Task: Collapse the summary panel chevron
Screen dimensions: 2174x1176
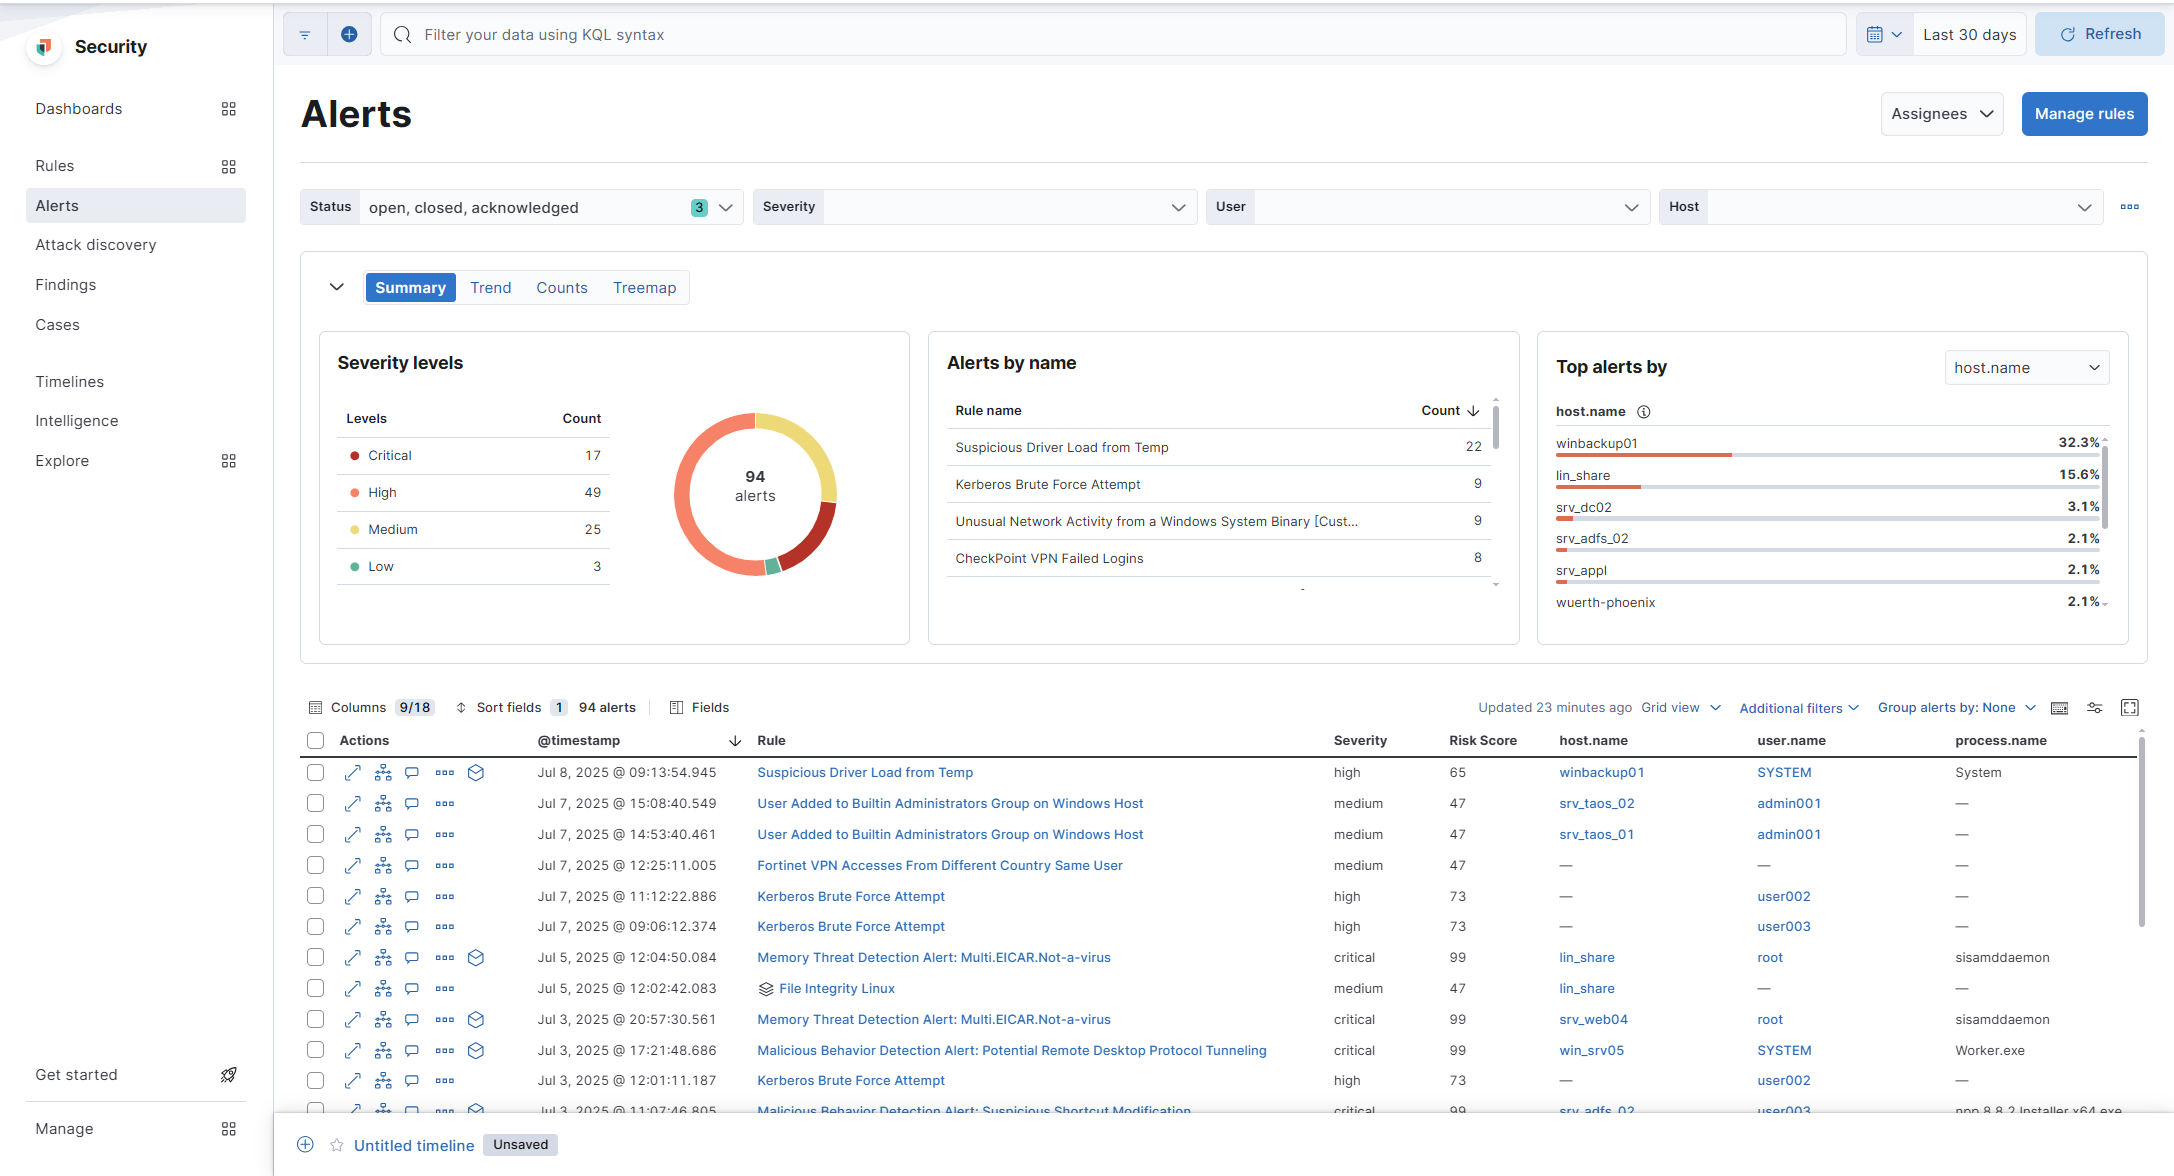Action: (x=337, y=287)
